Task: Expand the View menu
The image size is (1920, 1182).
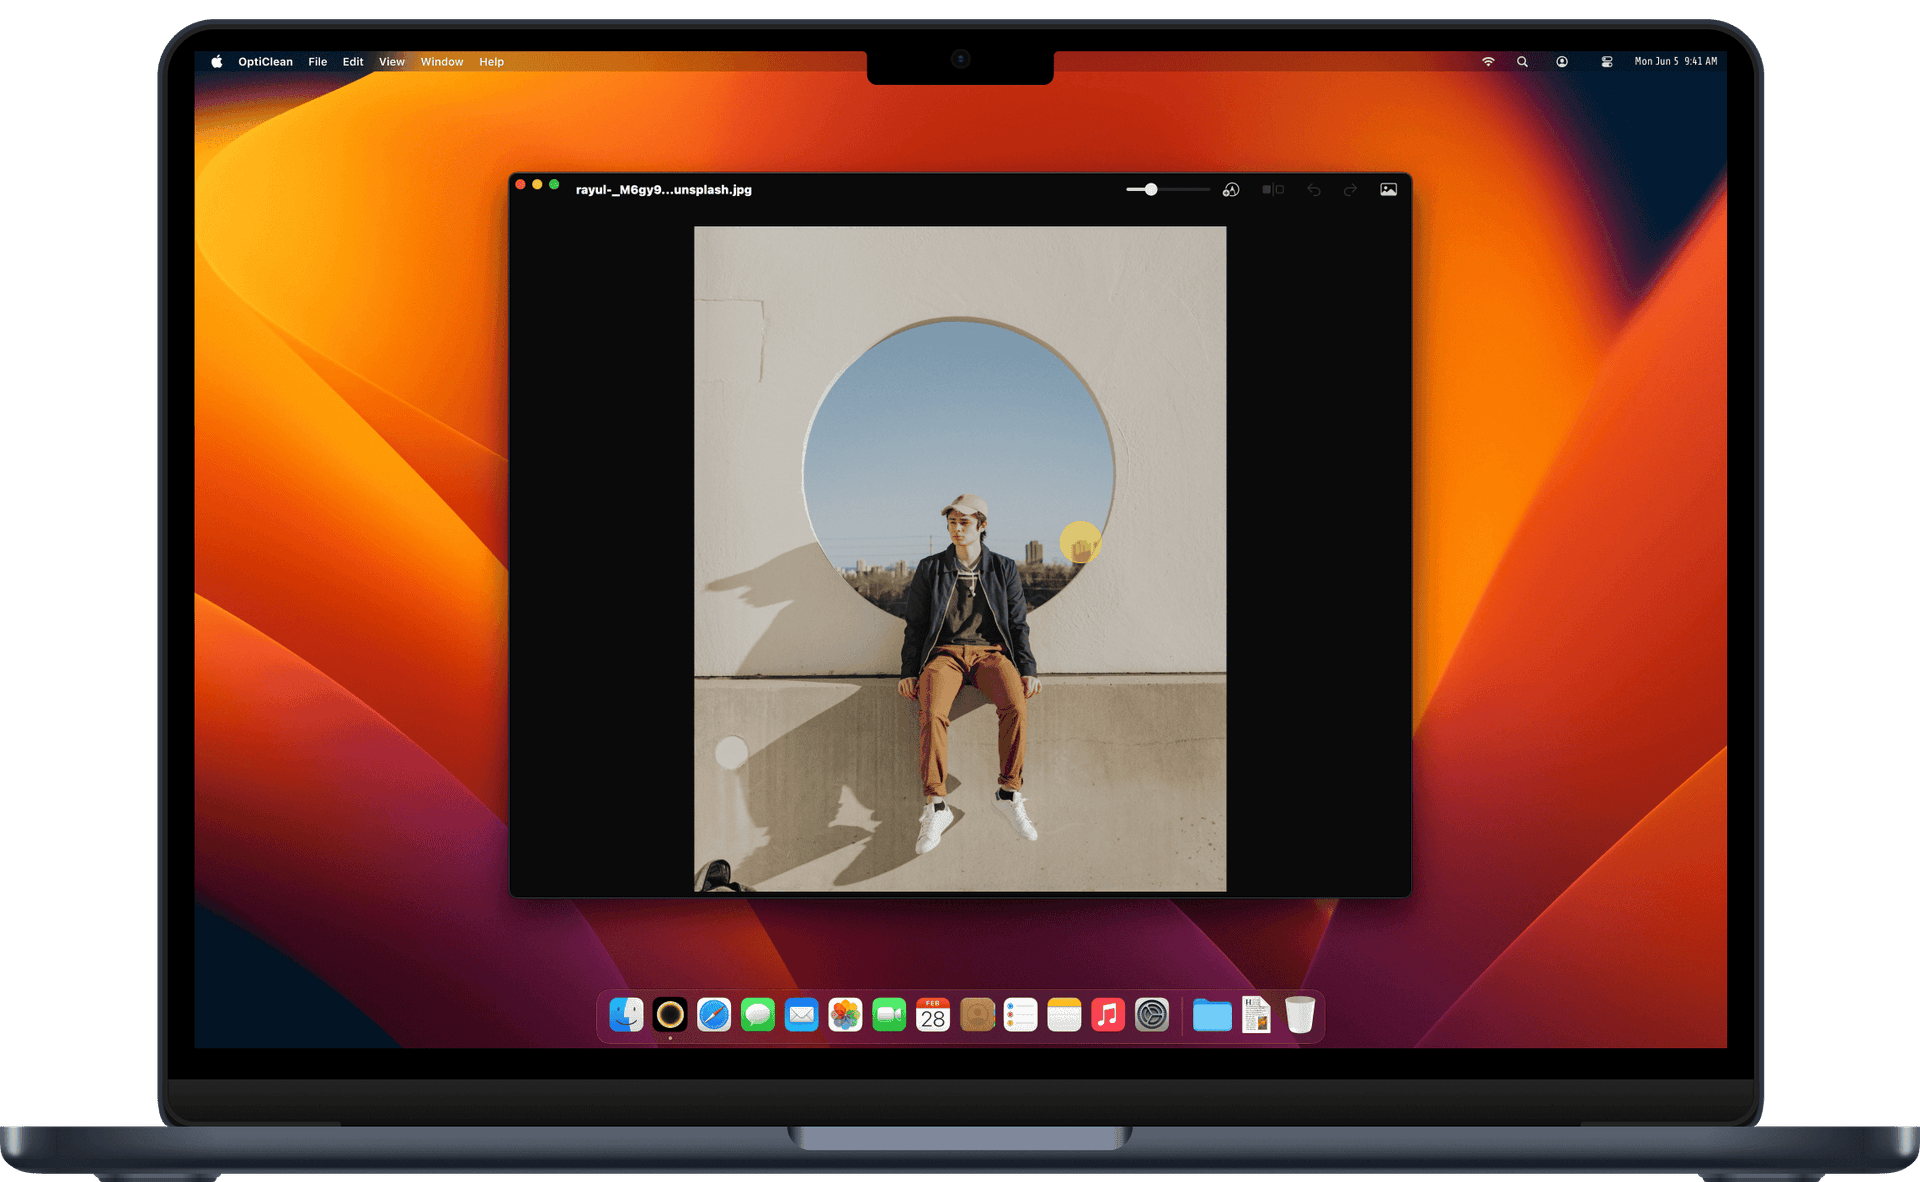Action: pyautogui.click(x=391, y=62)
